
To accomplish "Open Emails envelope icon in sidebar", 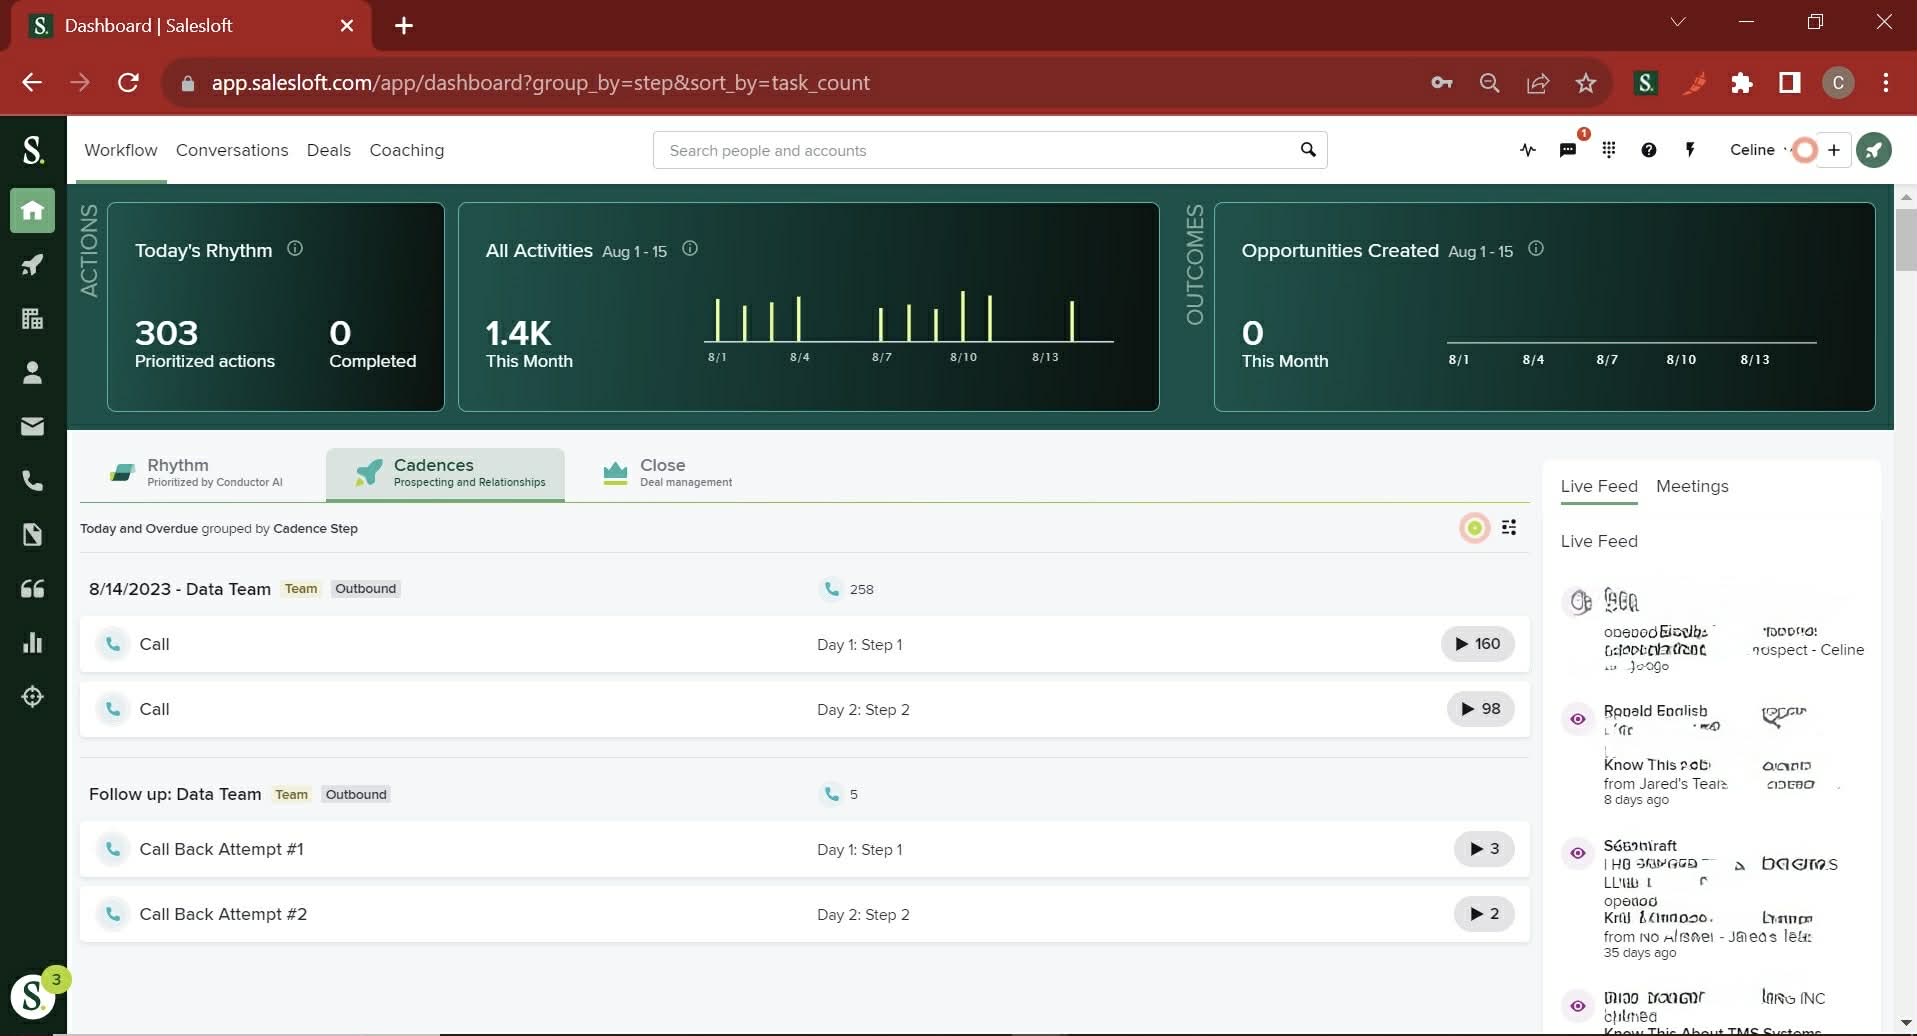I will (32, 427).
